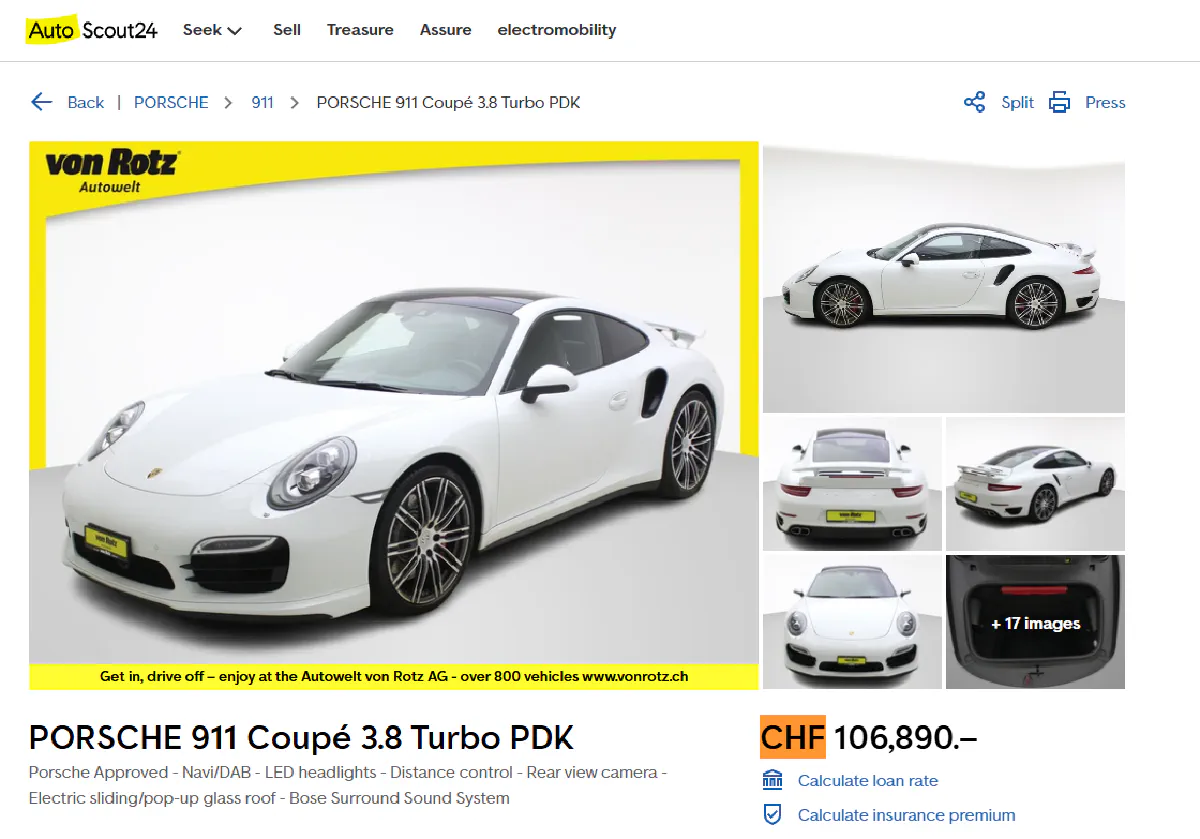Open AutoScout24 homepage via the logo

90,29
